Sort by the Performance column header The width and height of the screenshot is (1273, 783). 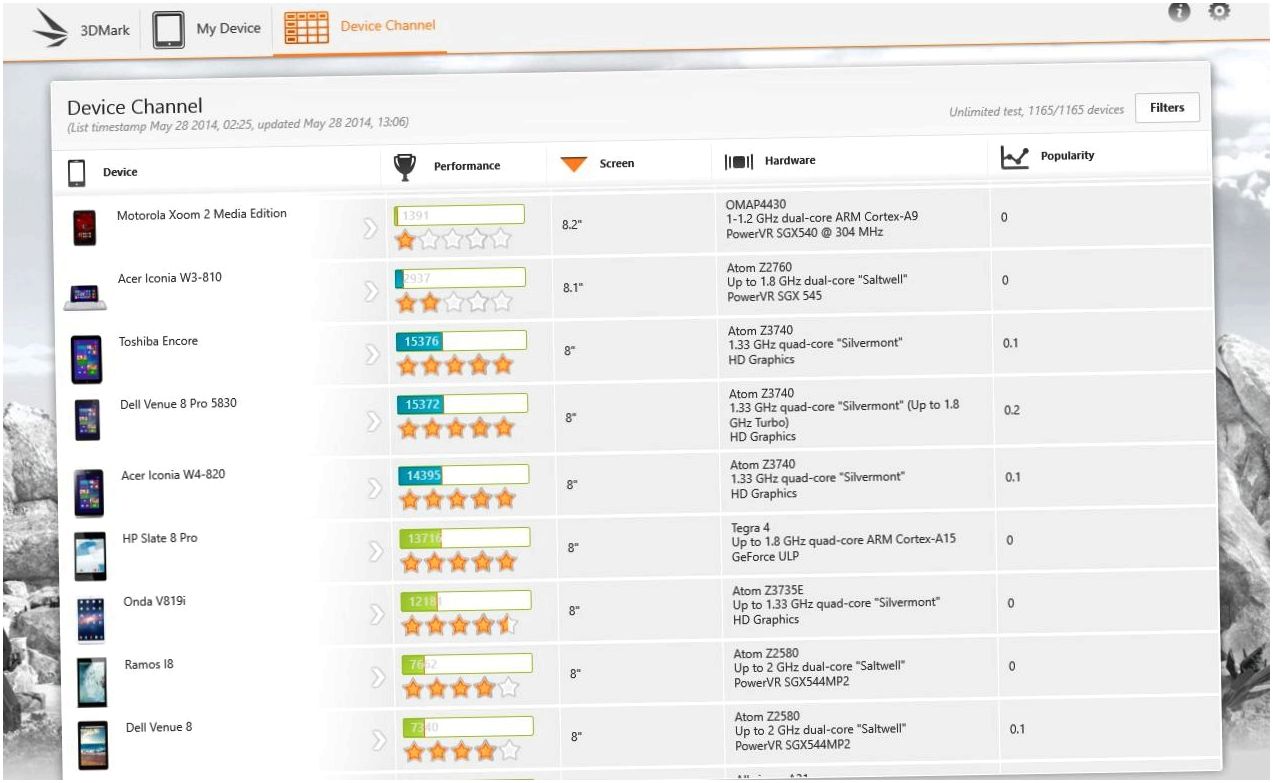[466, 166]
